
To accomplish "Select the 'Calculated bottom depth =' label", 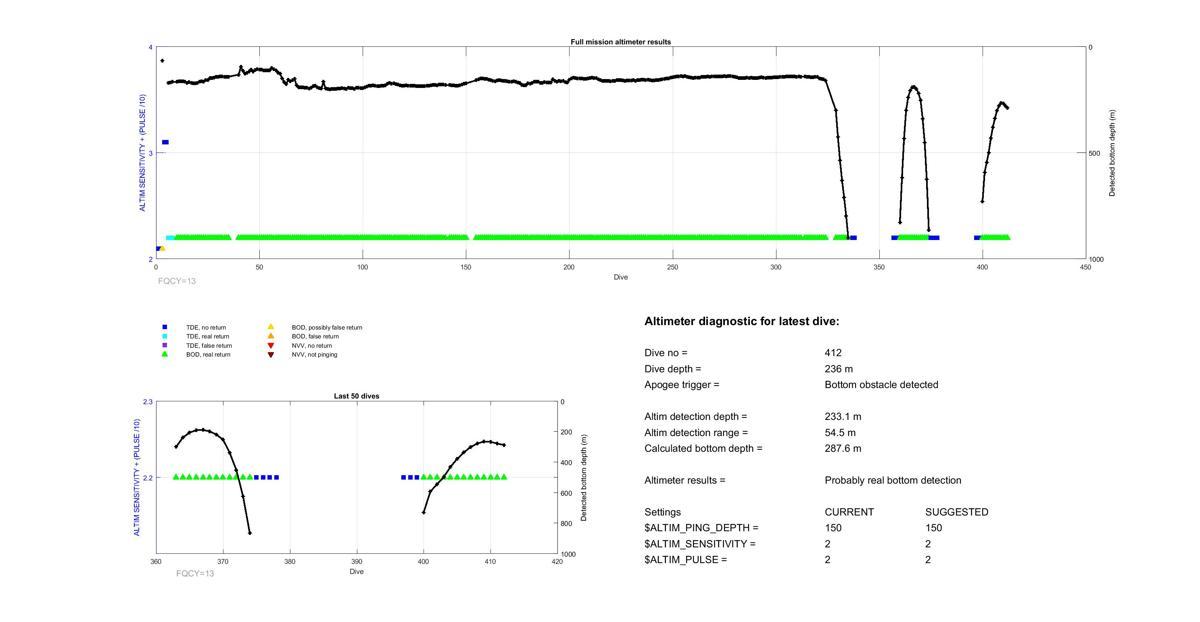I will [703, 449].
